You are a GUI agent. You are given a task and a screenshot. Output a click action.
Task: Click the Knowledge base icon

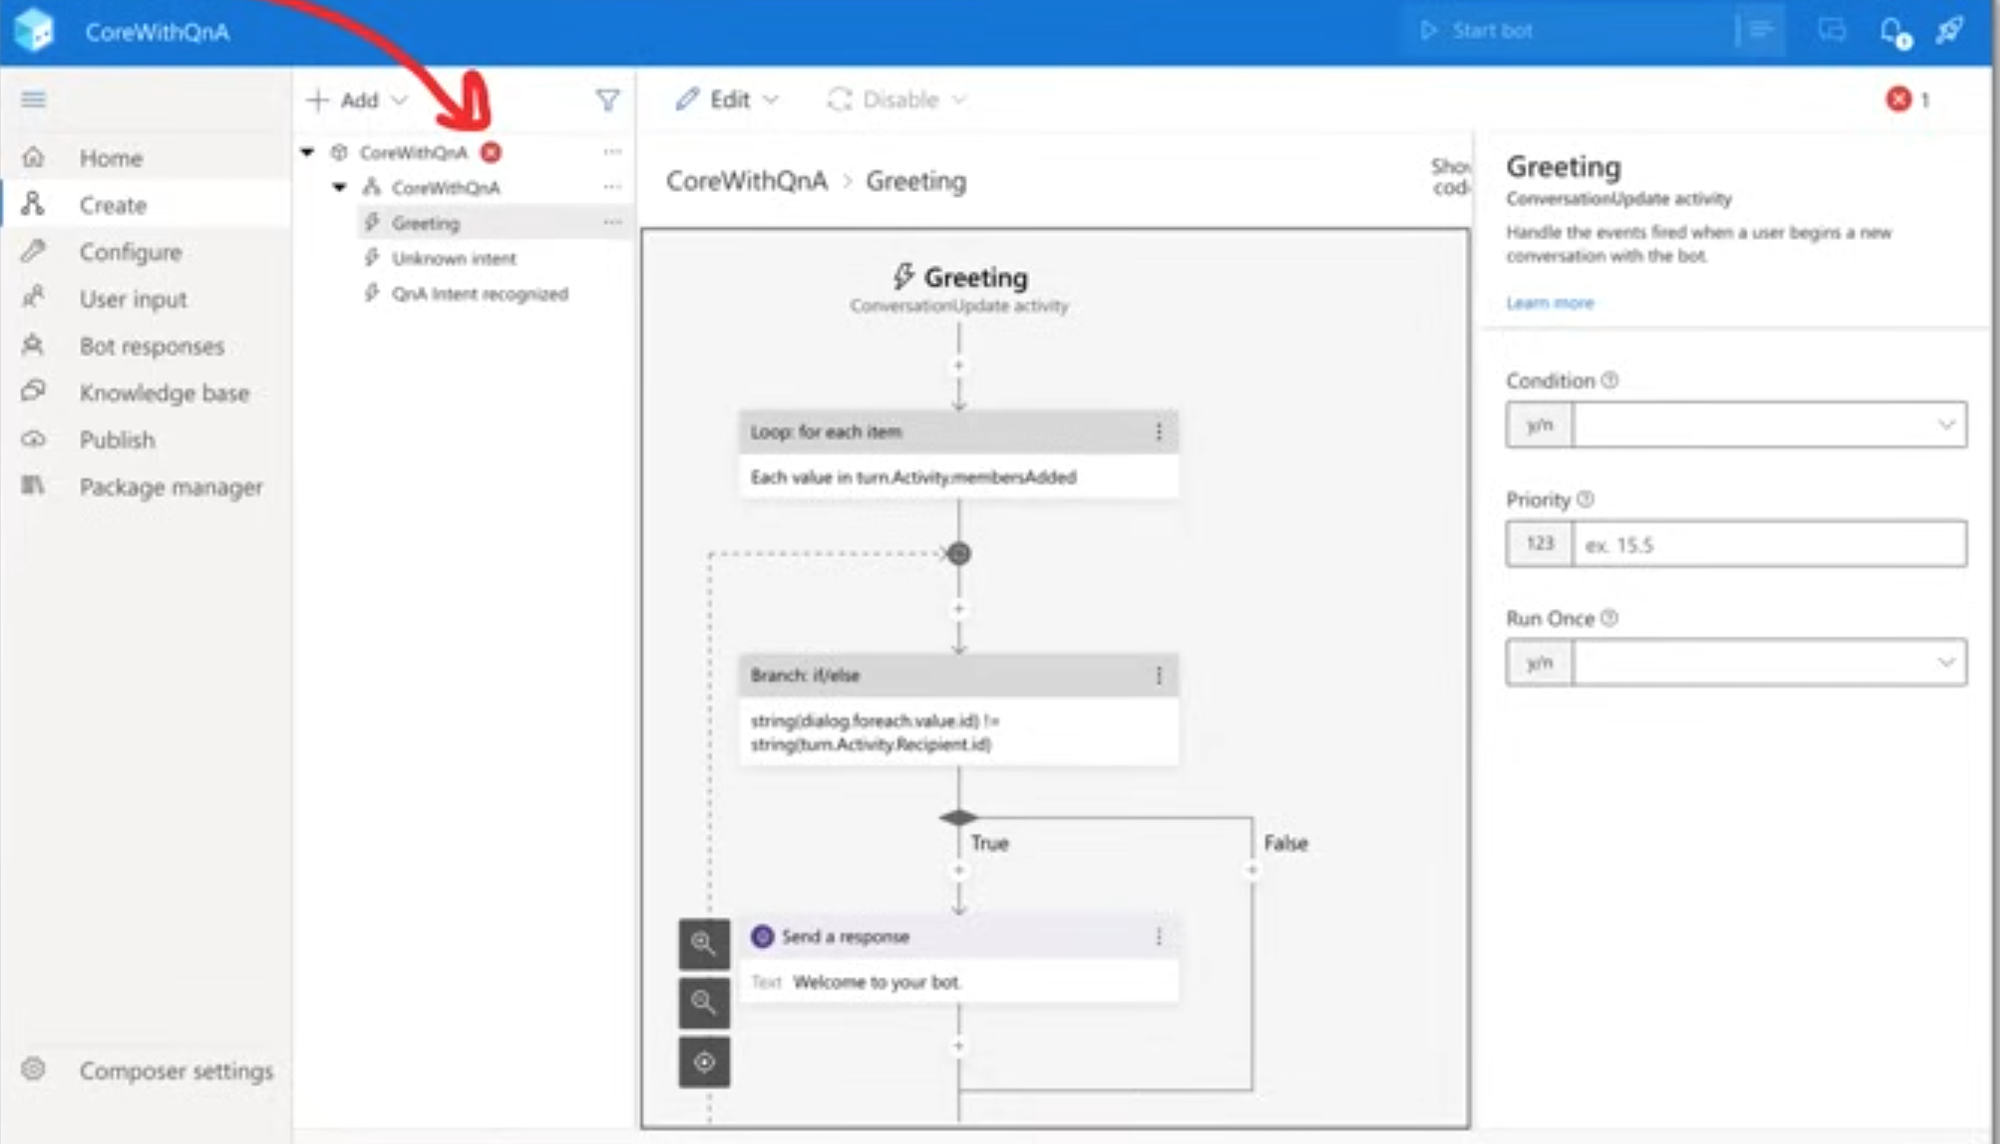[x=33, y=391]
